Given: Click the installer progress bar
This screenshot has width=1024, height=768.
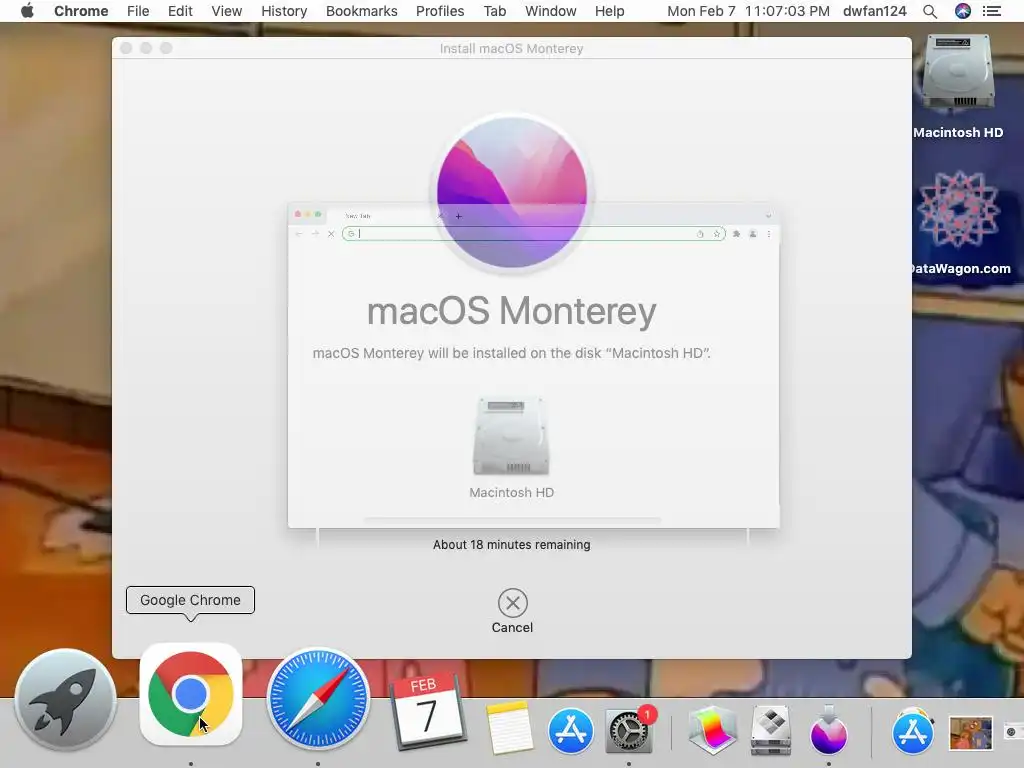Looking at the screenshot, I should [513, 520].
